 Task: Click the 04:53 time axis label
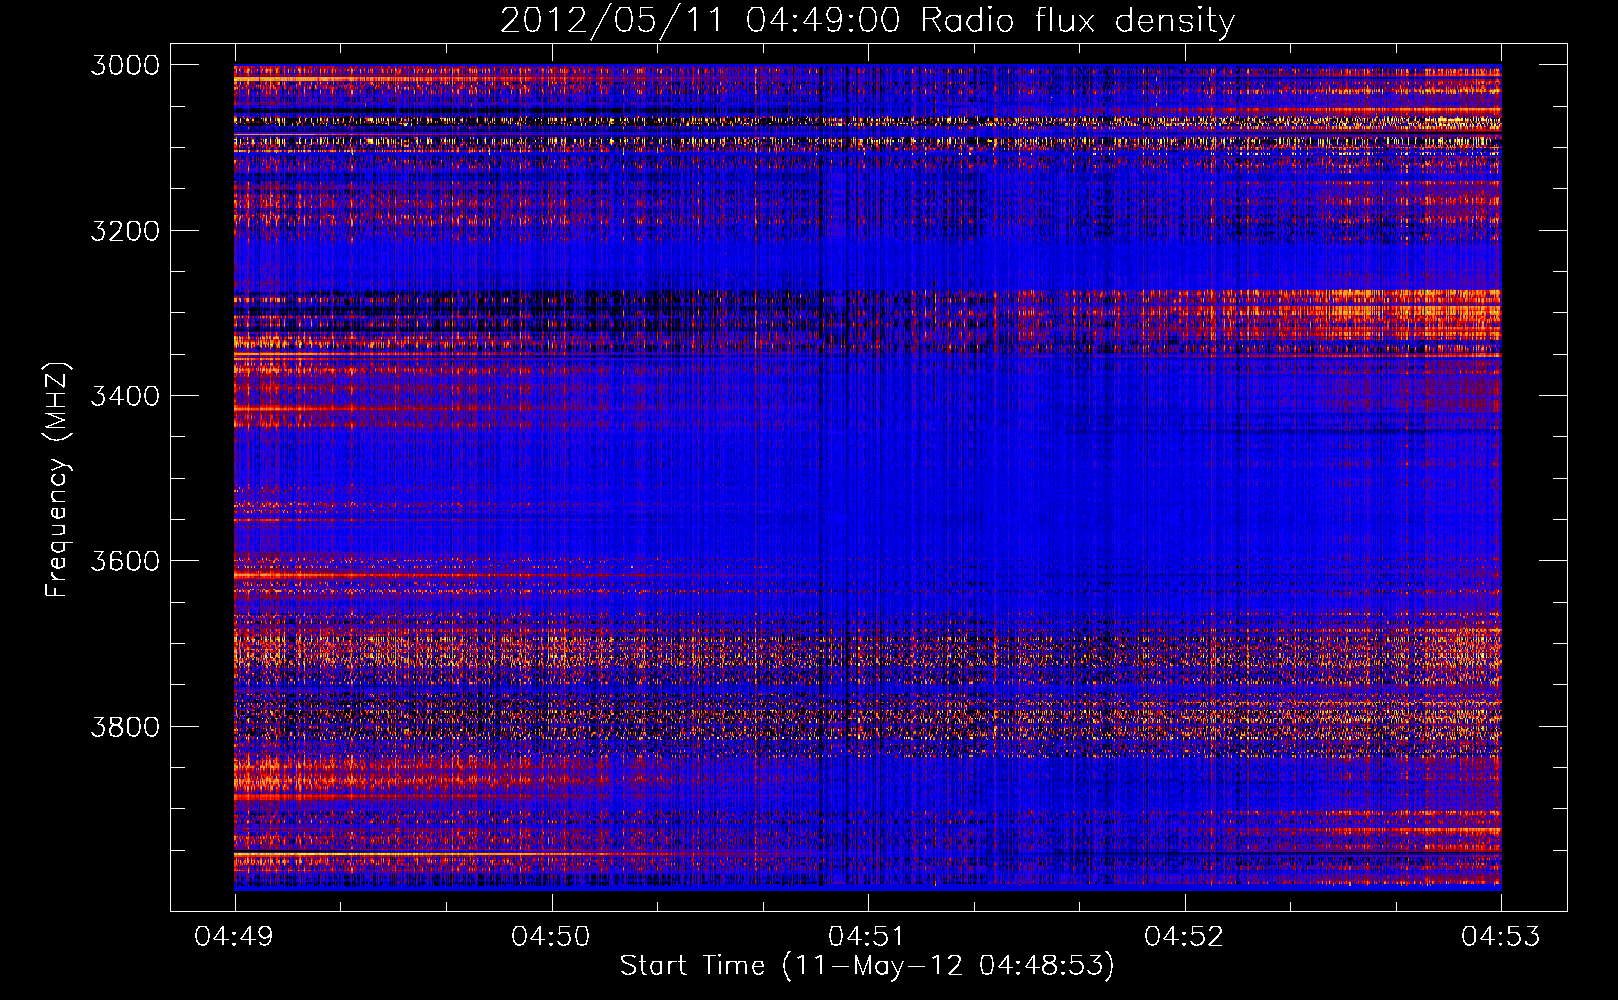[x=1501, y=937]
